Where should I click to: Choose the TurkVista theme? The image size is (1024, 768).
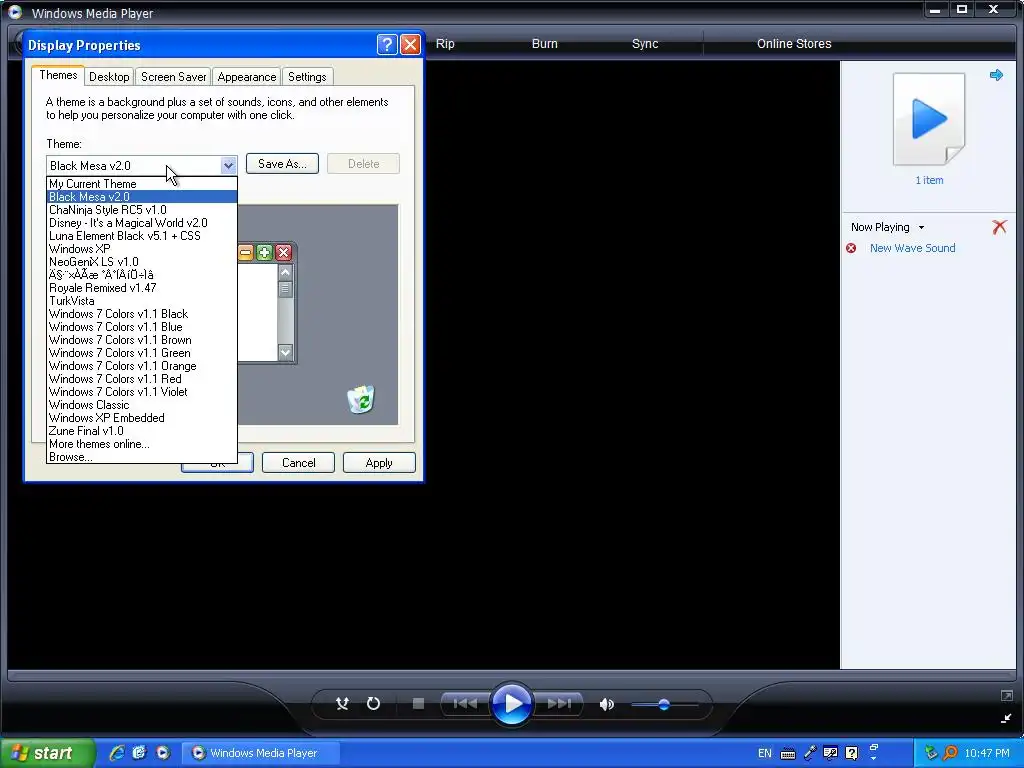pyautogui.click(x=142, y=301)
